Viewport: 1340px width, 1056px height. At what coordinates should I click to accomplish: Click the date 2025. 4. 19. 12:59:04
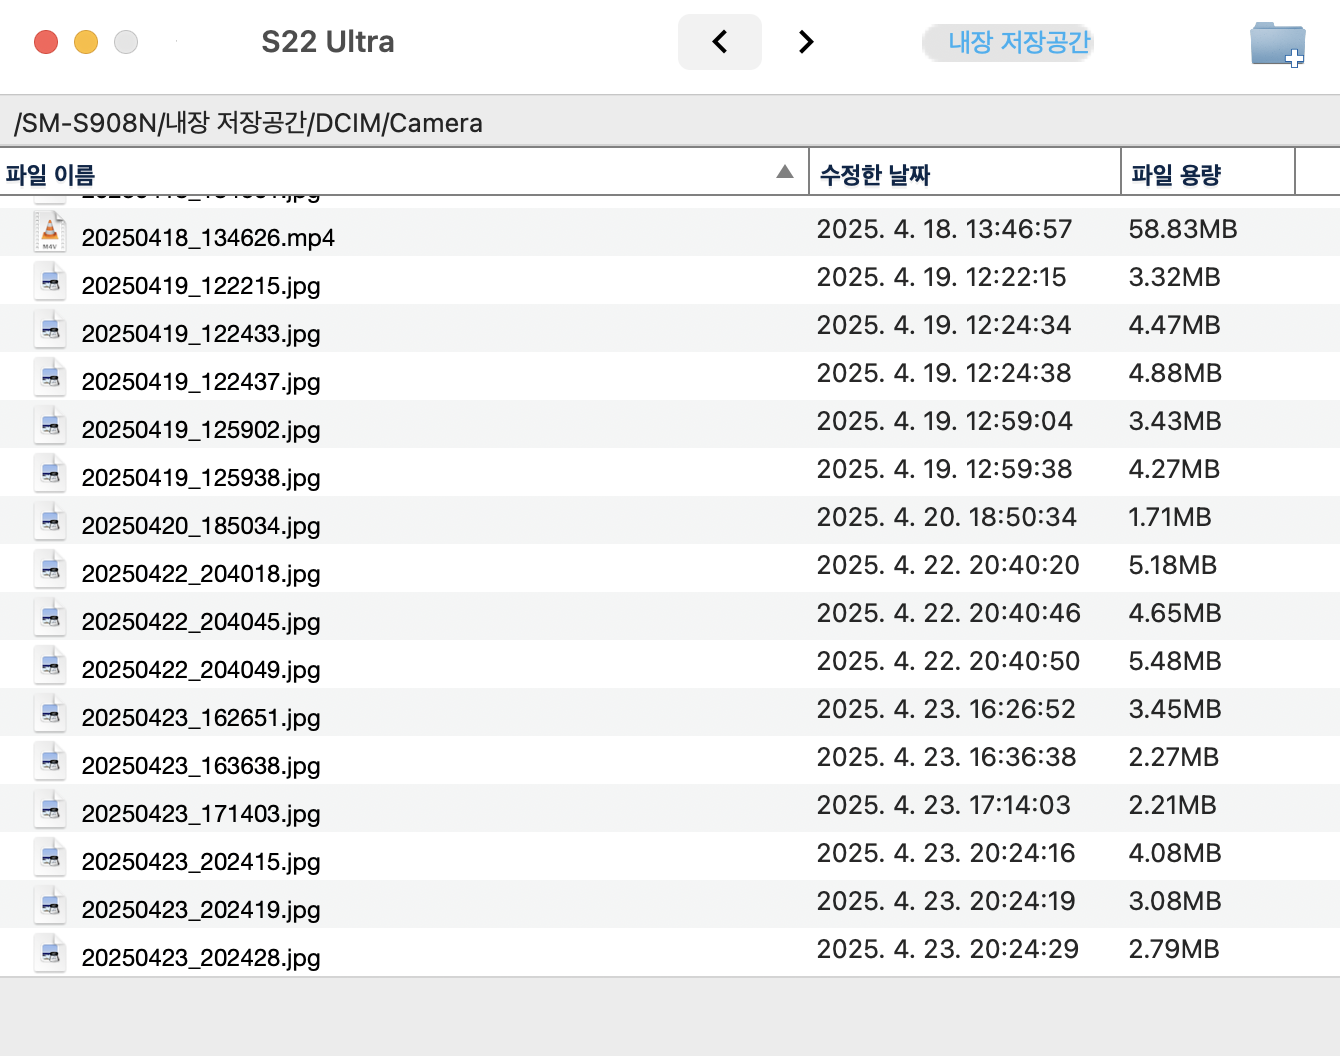click(944, 421)
